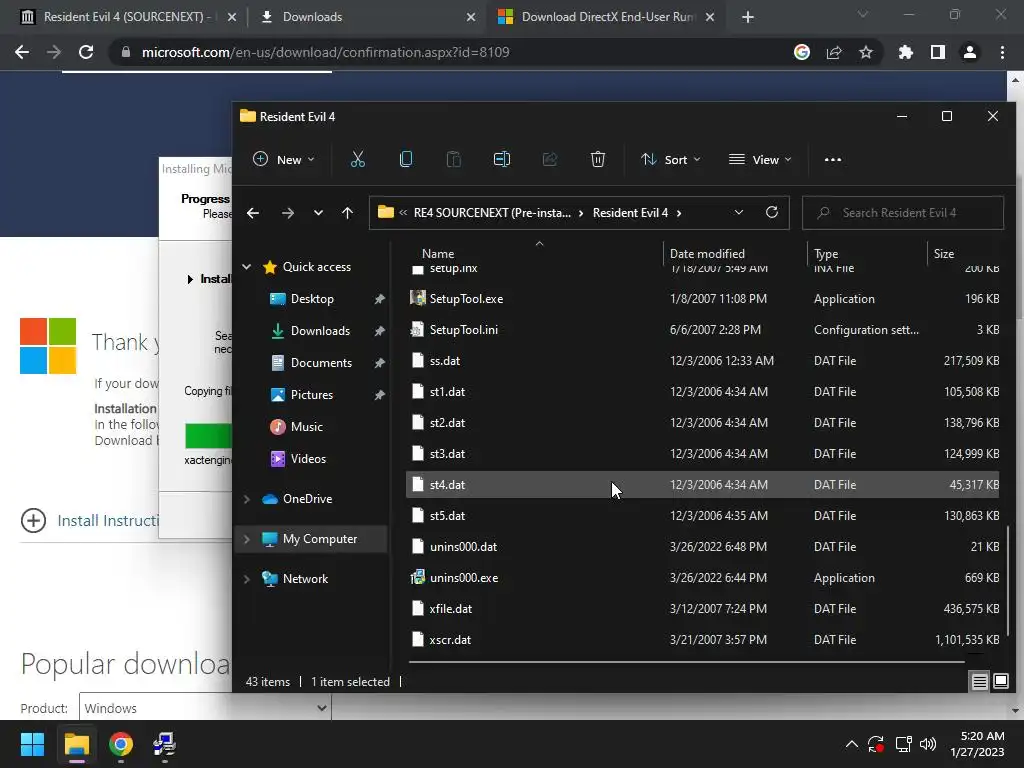
Task: Select the st3.dat file
Action: (703, 454)
